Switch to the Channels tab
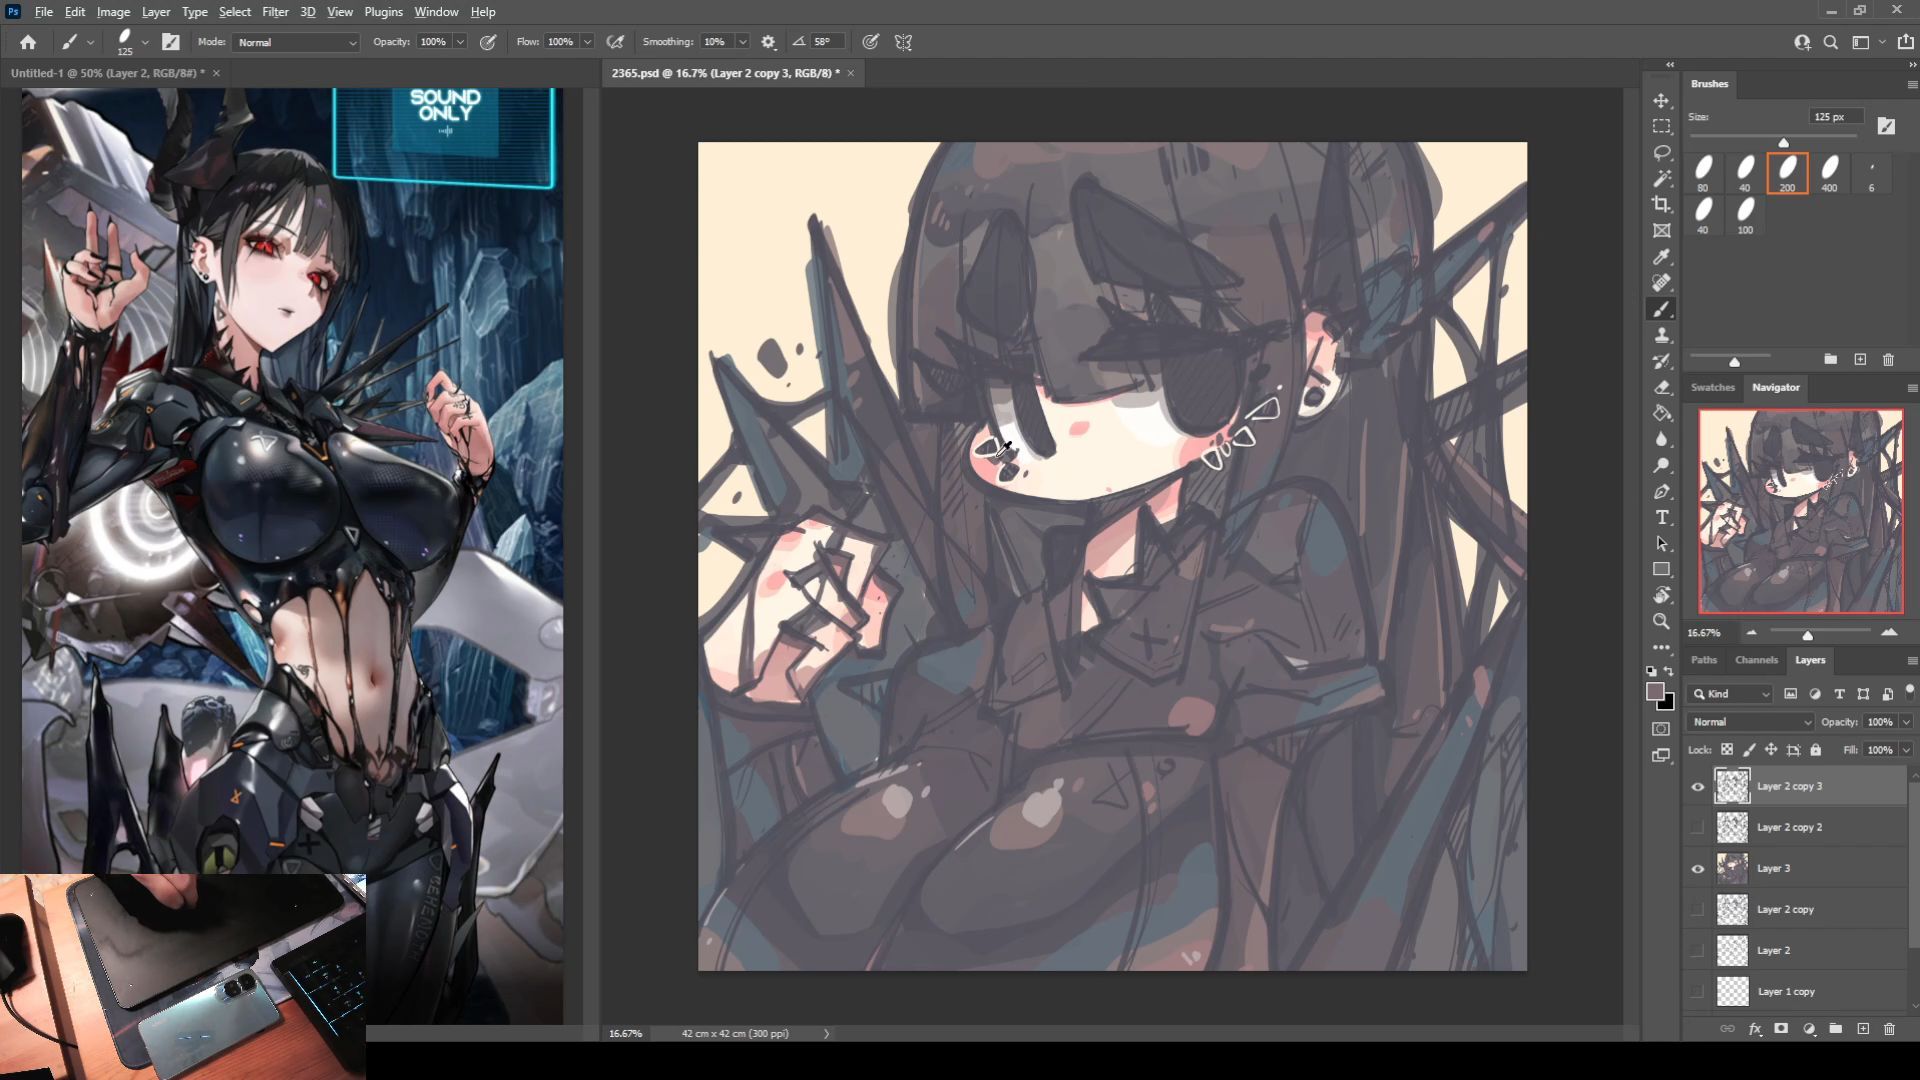This screenshot has width=1920, height=1080. 1756,660
